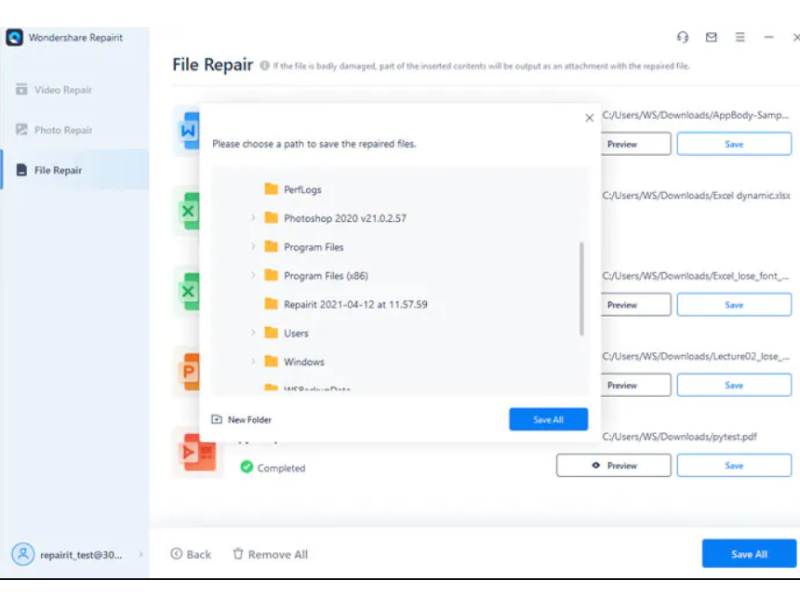Screen dimensions: 800x600
Task: Open customer support via headset icon
Action: 683,37
